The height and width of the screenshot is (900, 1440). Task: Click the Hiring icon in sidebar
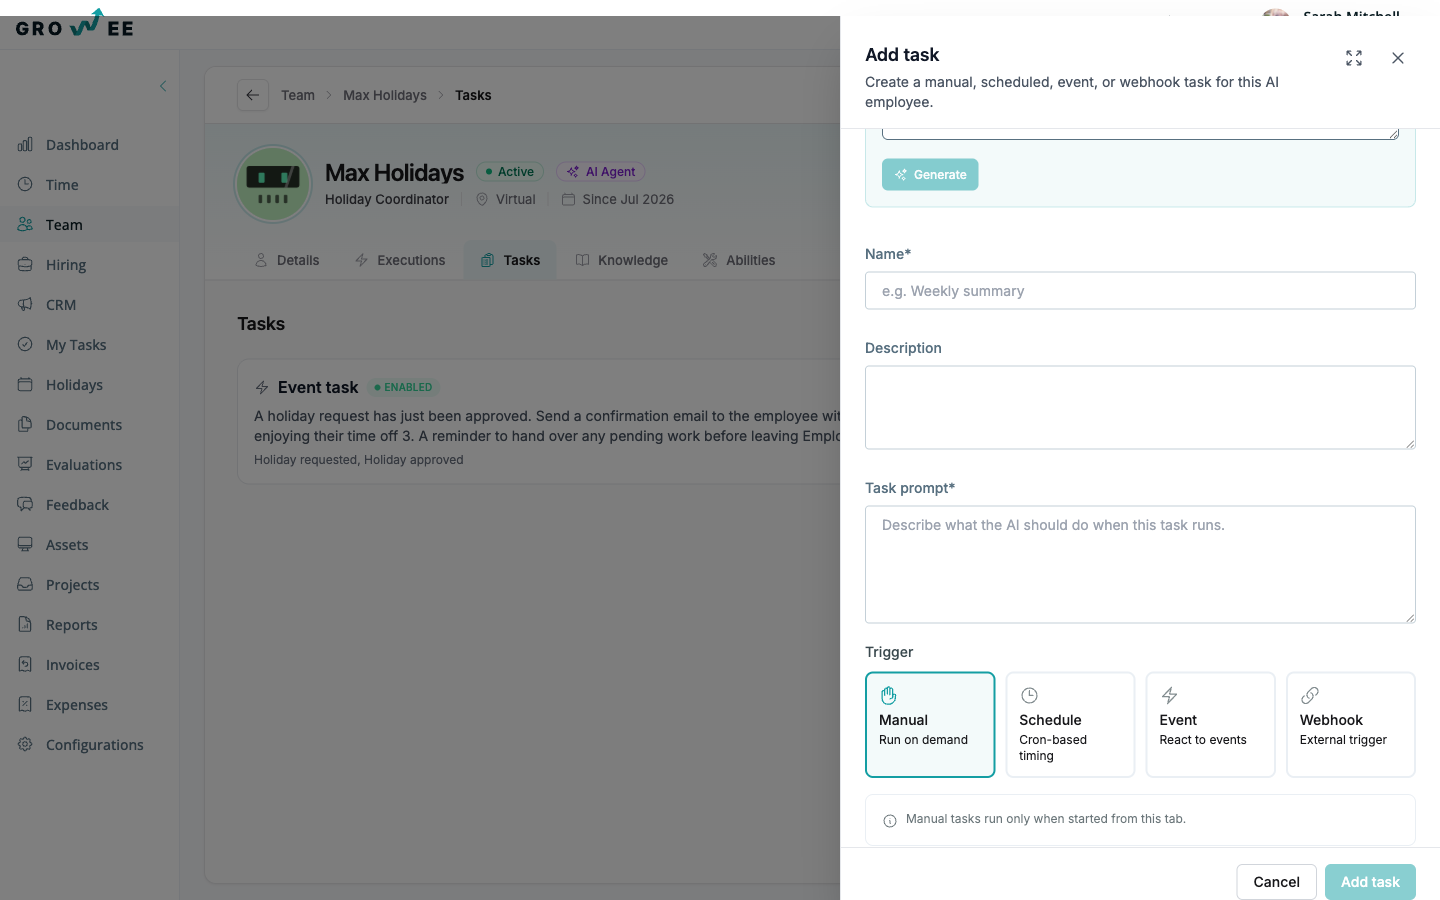pyautogui.click(x=25, y=265)
